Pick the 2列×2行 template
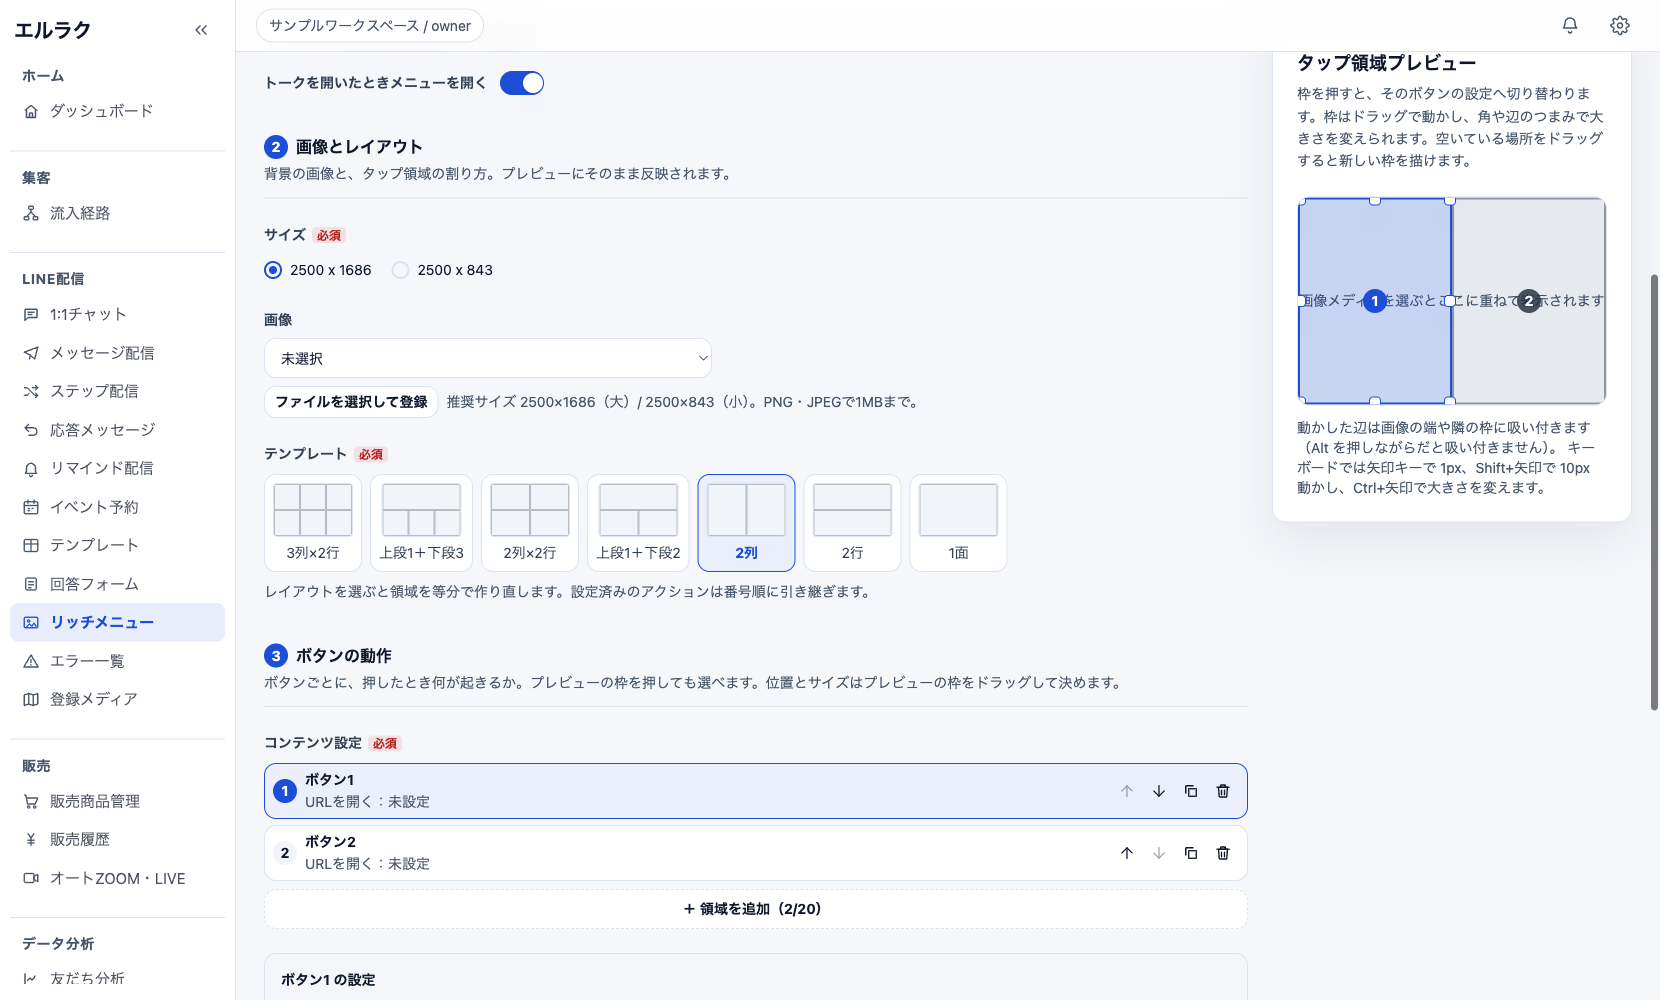The width and height of the screenshot is (1660, 1000). pyautogui.click(x=530, y=523)
